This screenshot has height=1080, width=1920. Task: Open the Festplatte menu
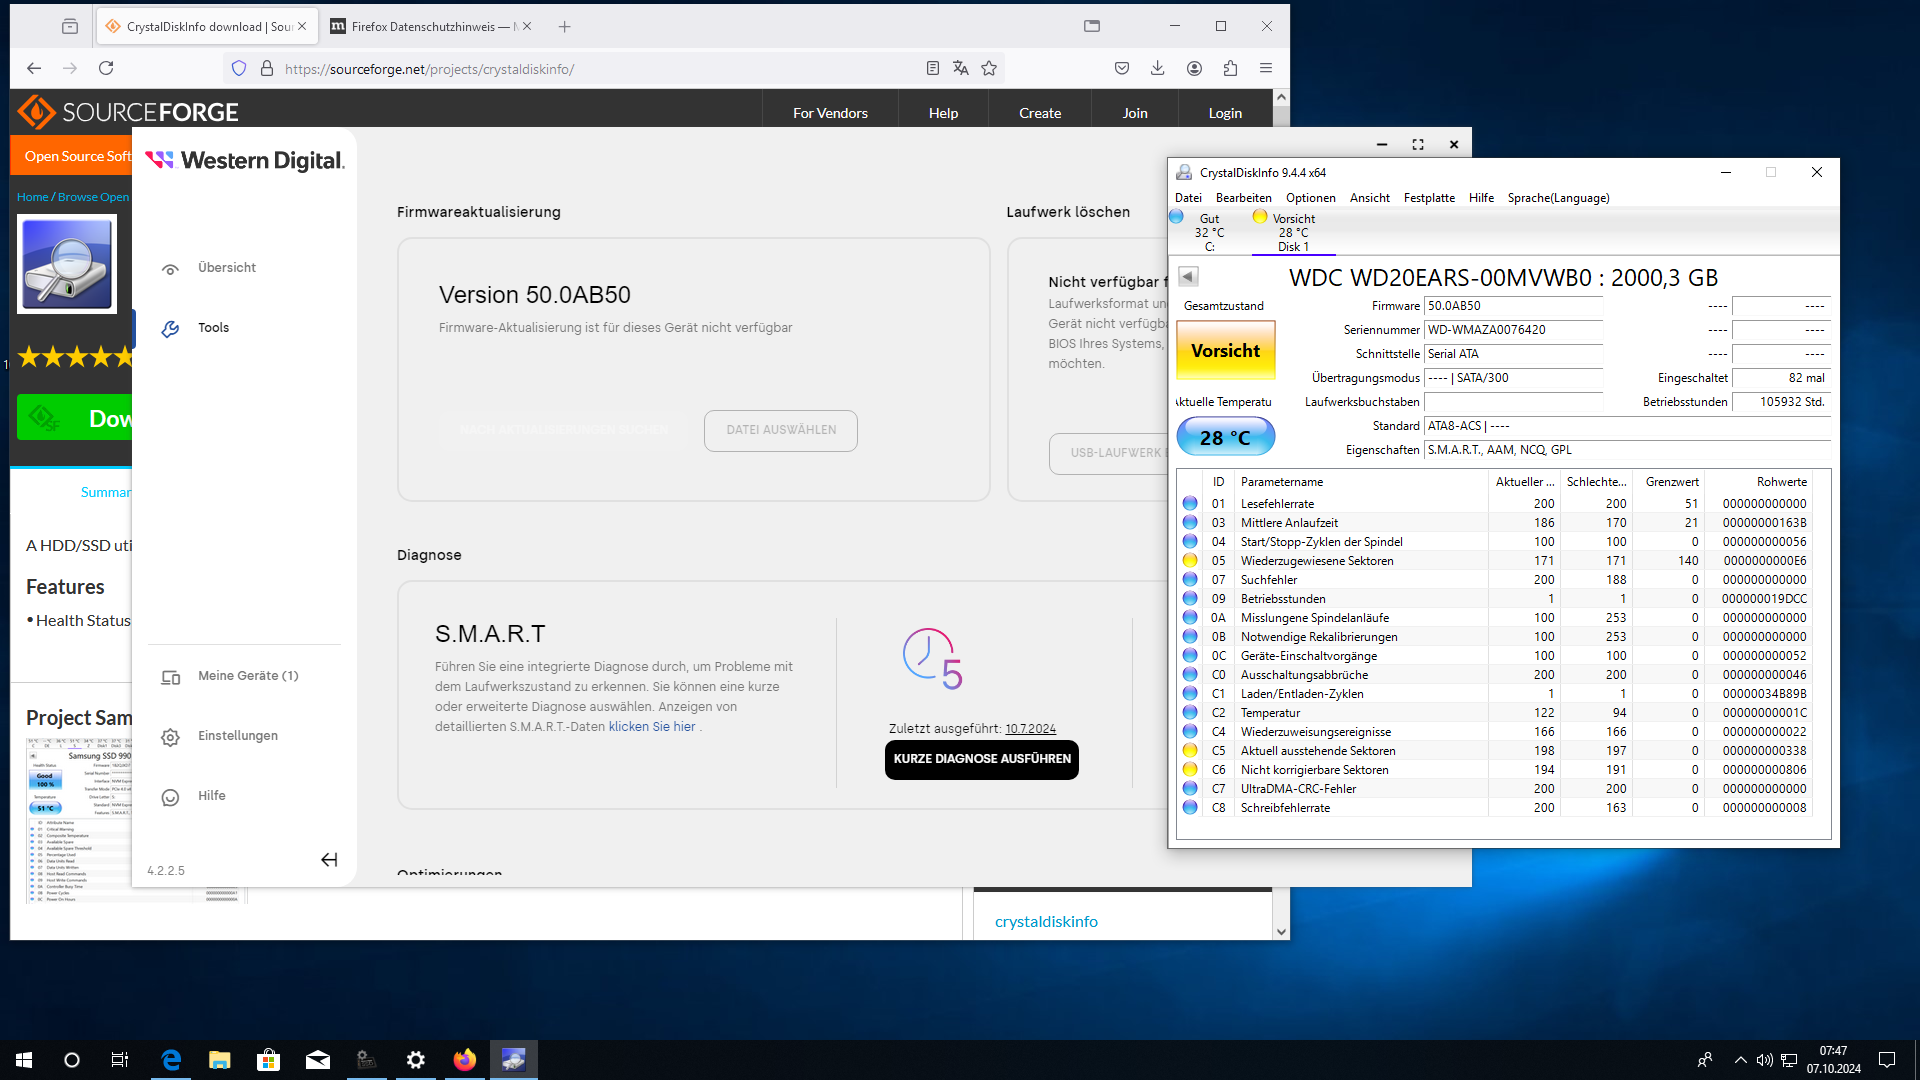[x=1428, y=198]
